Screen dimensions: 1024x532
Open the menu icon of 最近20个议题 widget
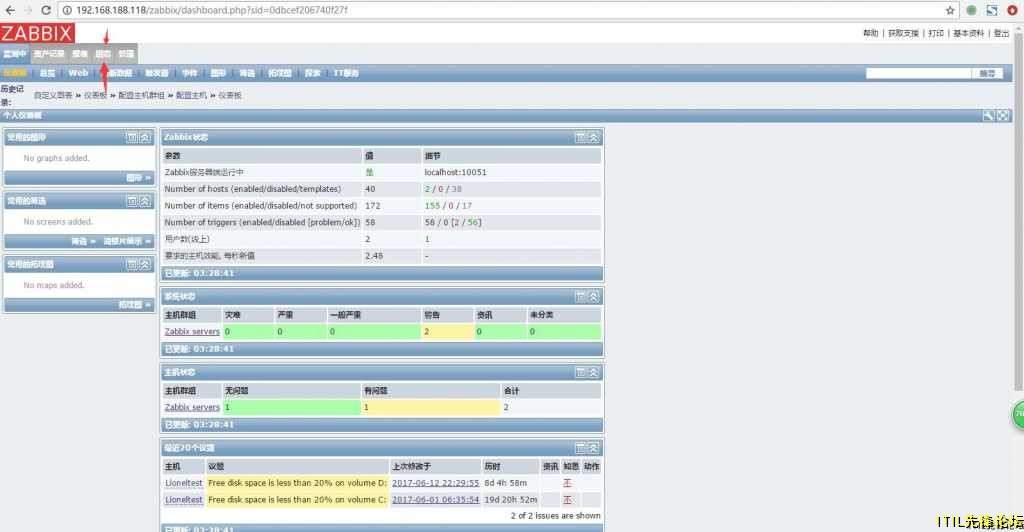tap(580, 448)
